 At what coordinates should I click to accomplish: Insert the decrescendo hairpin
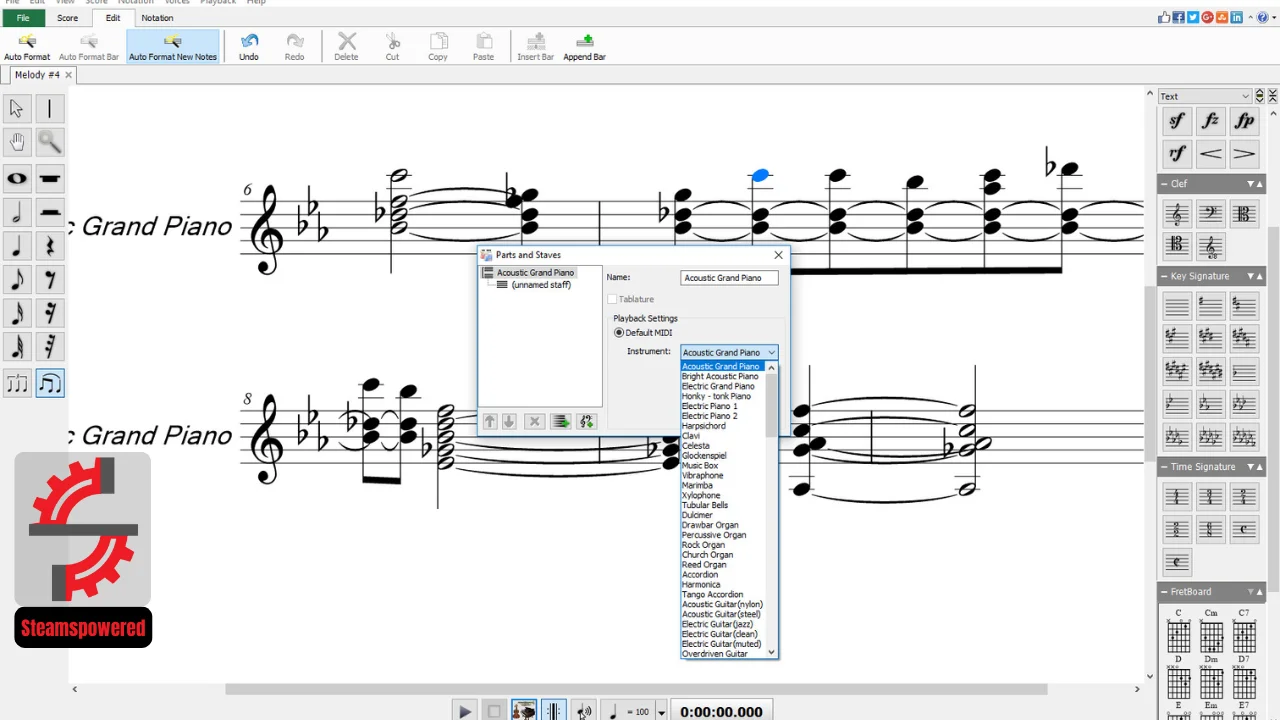1244,154
